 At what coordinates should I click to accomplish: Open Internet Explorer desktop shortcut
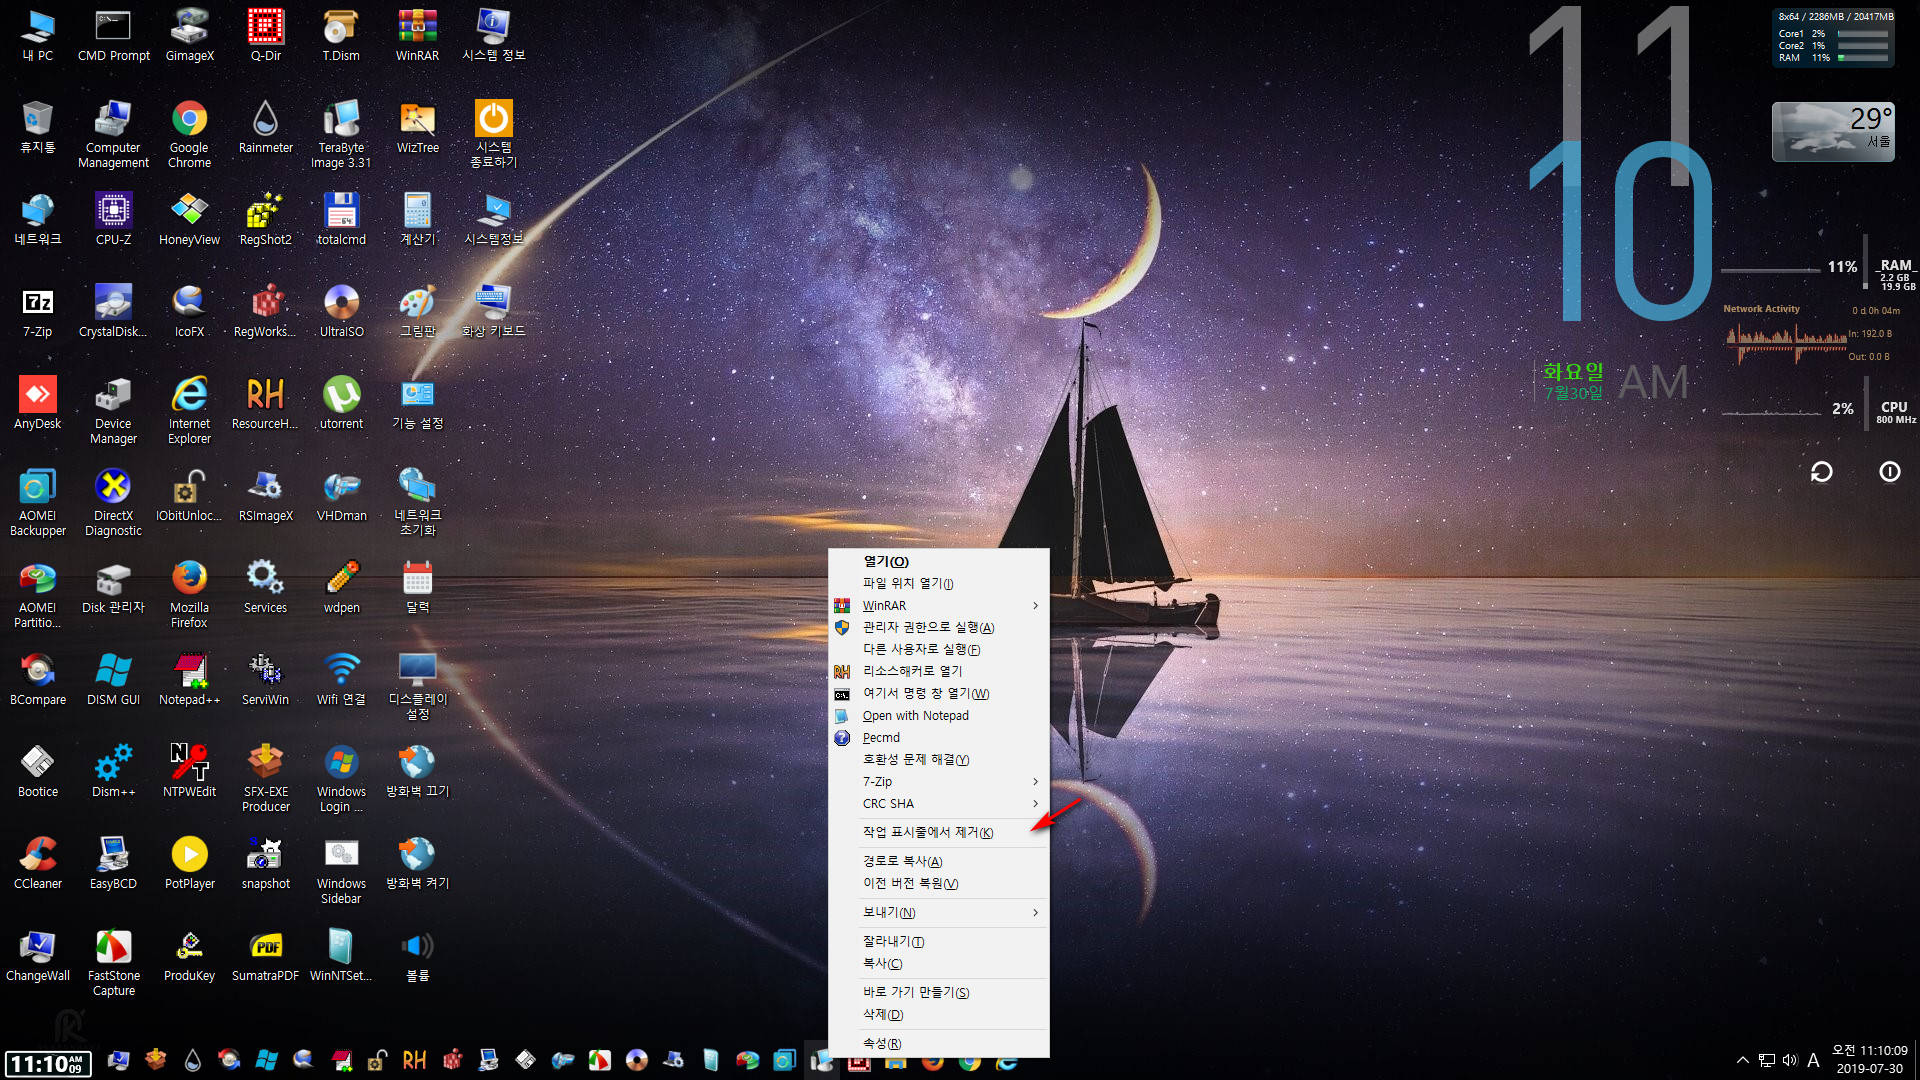[189, 410]
